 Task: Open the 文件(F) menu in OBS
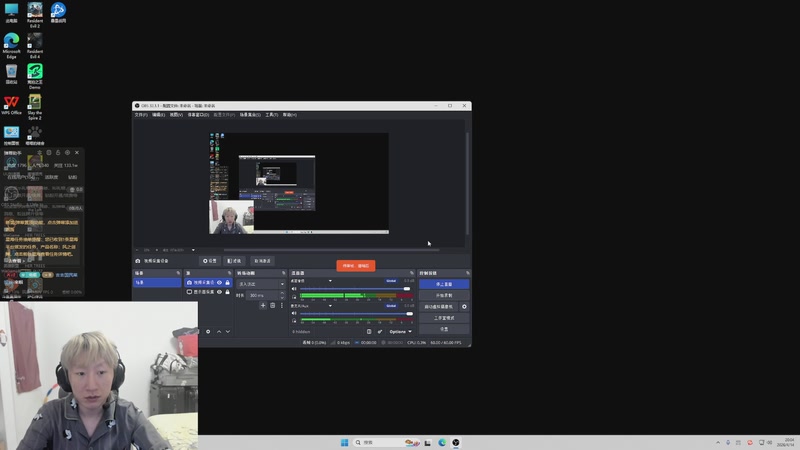coord(141,115)
